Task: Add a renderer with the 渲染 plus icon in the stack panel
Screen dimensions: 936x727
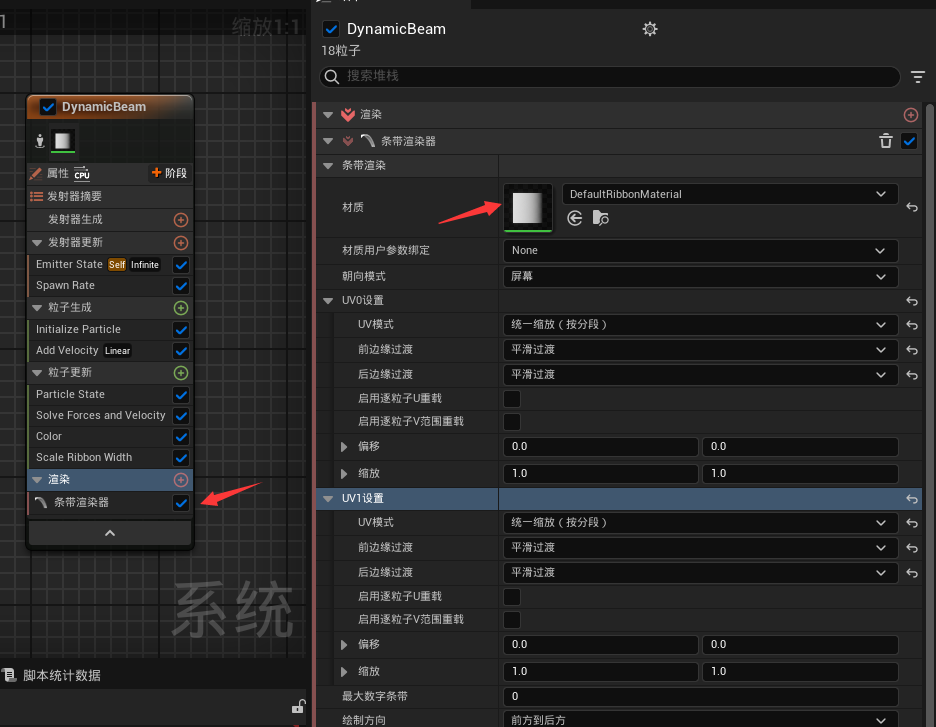Action: click(x=910, y=115)
